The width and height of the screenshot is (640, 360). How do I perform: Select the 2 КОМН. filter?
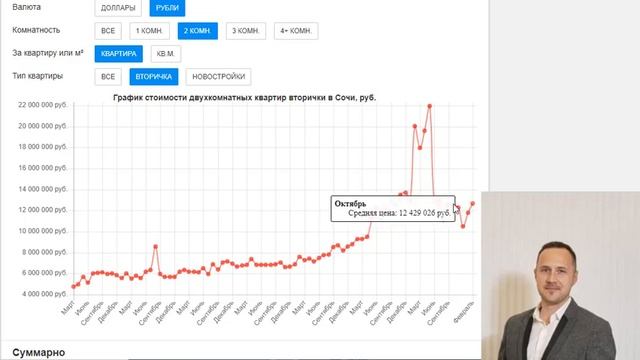coord(198,31)
